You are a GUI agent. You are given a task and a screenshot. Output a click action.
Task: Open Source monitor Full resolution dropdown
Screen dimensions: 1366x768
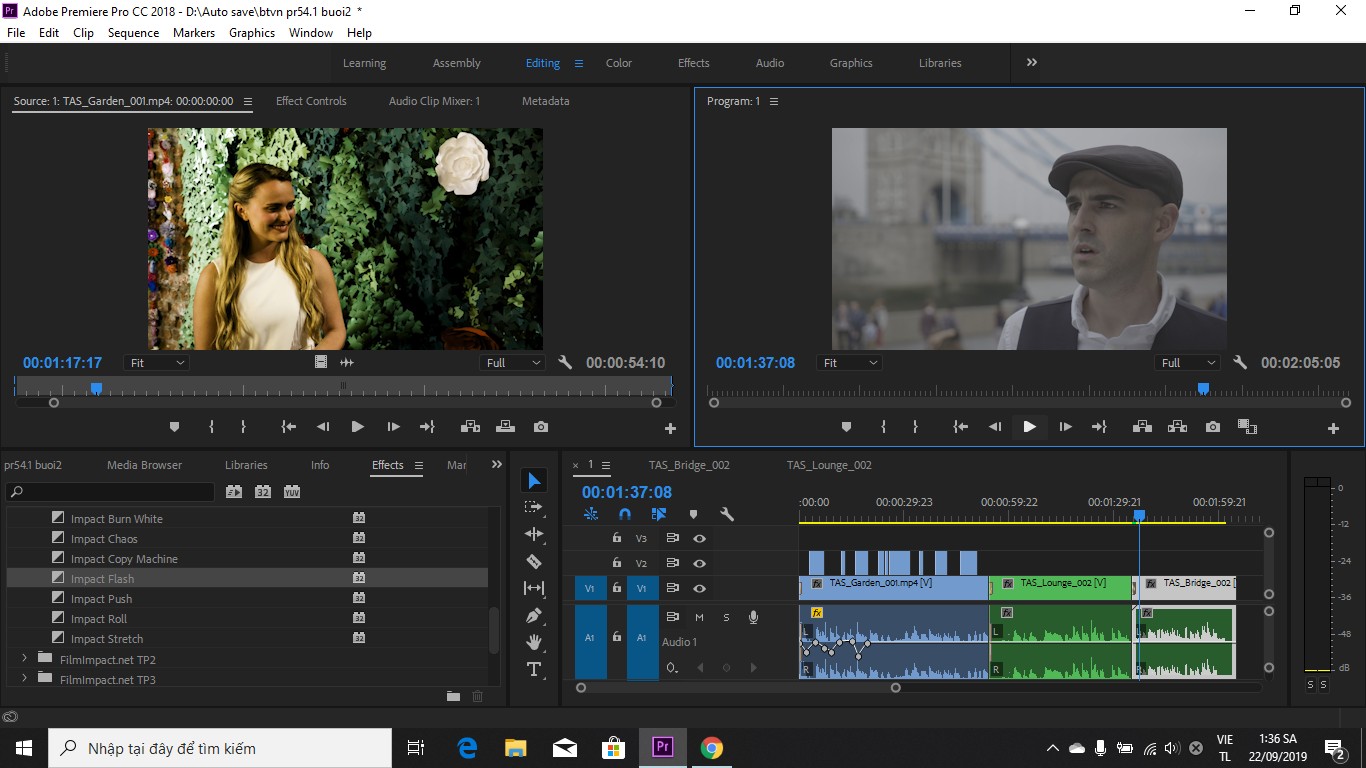[512, 363]
